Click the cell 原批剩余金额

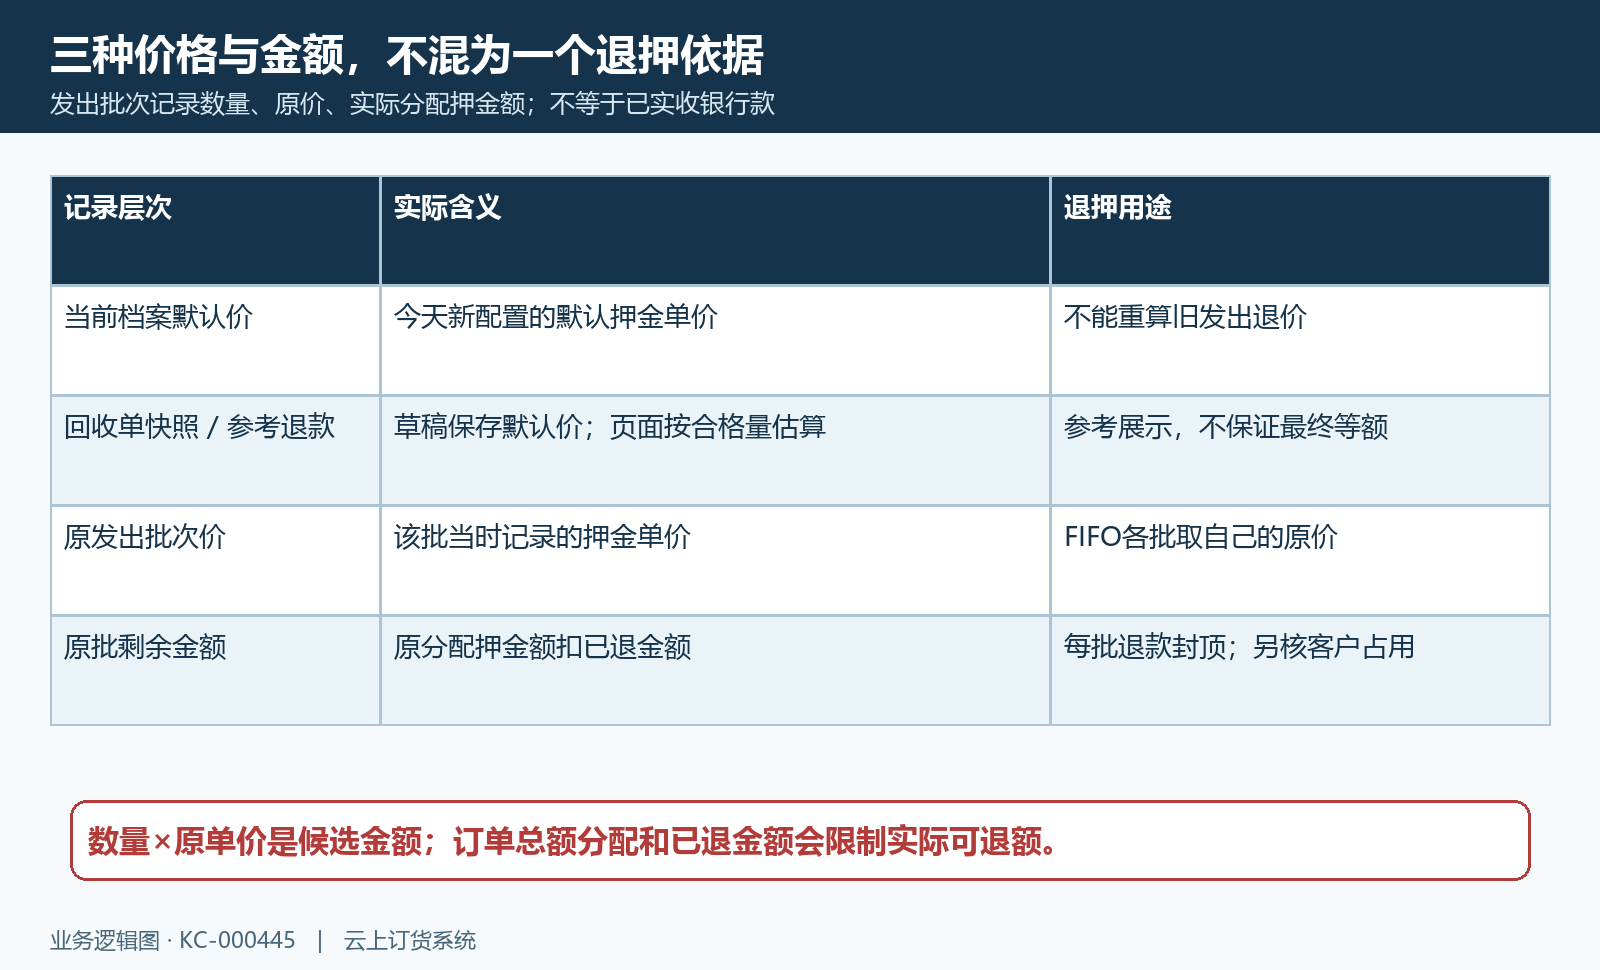pos(215,671)
